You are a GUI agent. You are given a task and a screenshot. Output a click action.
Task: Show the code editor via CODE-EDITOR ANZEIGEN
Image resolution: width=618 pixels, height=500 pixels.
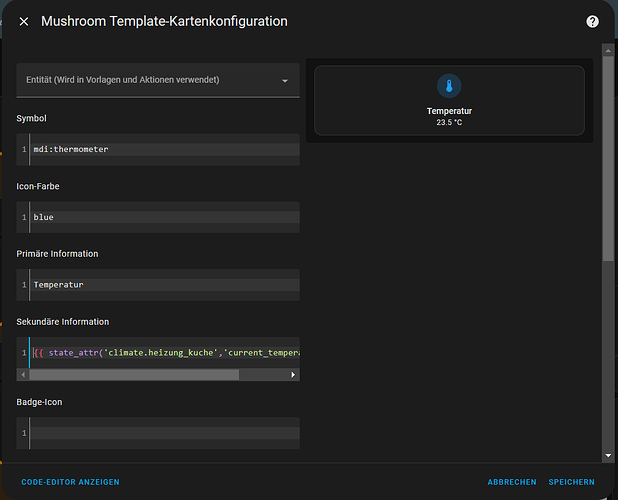click(x=70, y=482)
